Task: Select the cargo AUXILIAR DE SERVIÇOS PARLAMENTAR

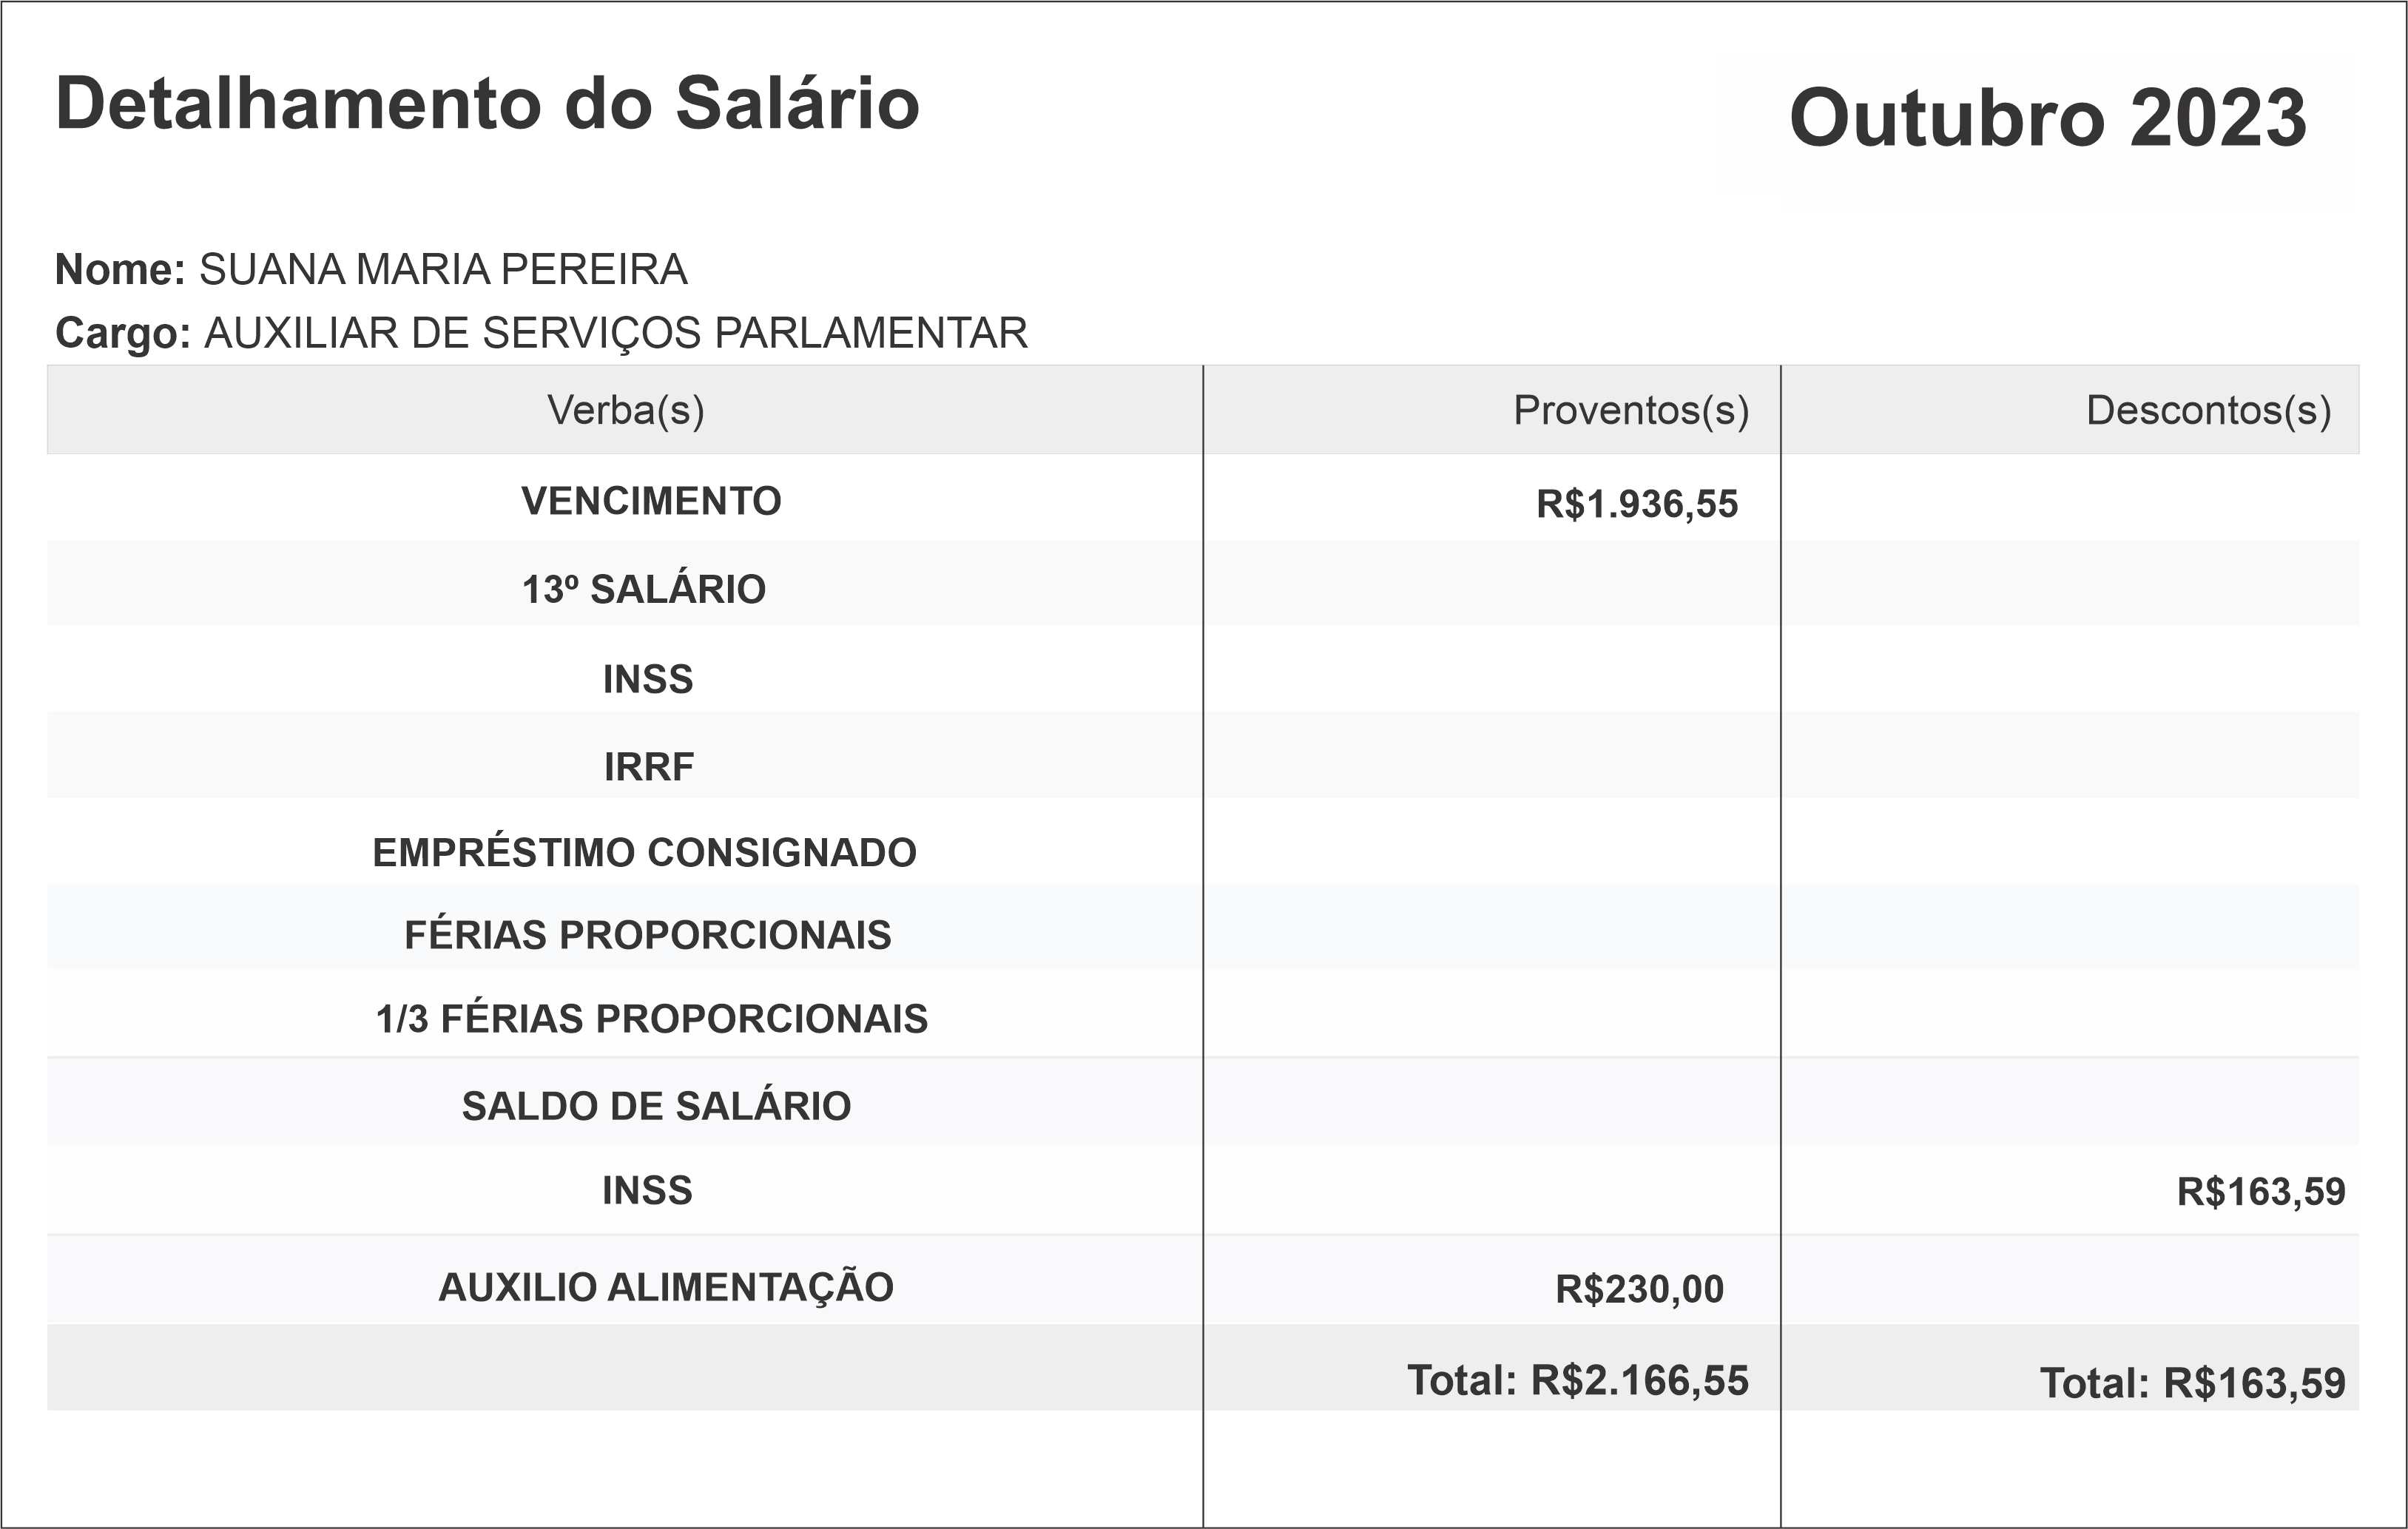Action: point(615,334)
